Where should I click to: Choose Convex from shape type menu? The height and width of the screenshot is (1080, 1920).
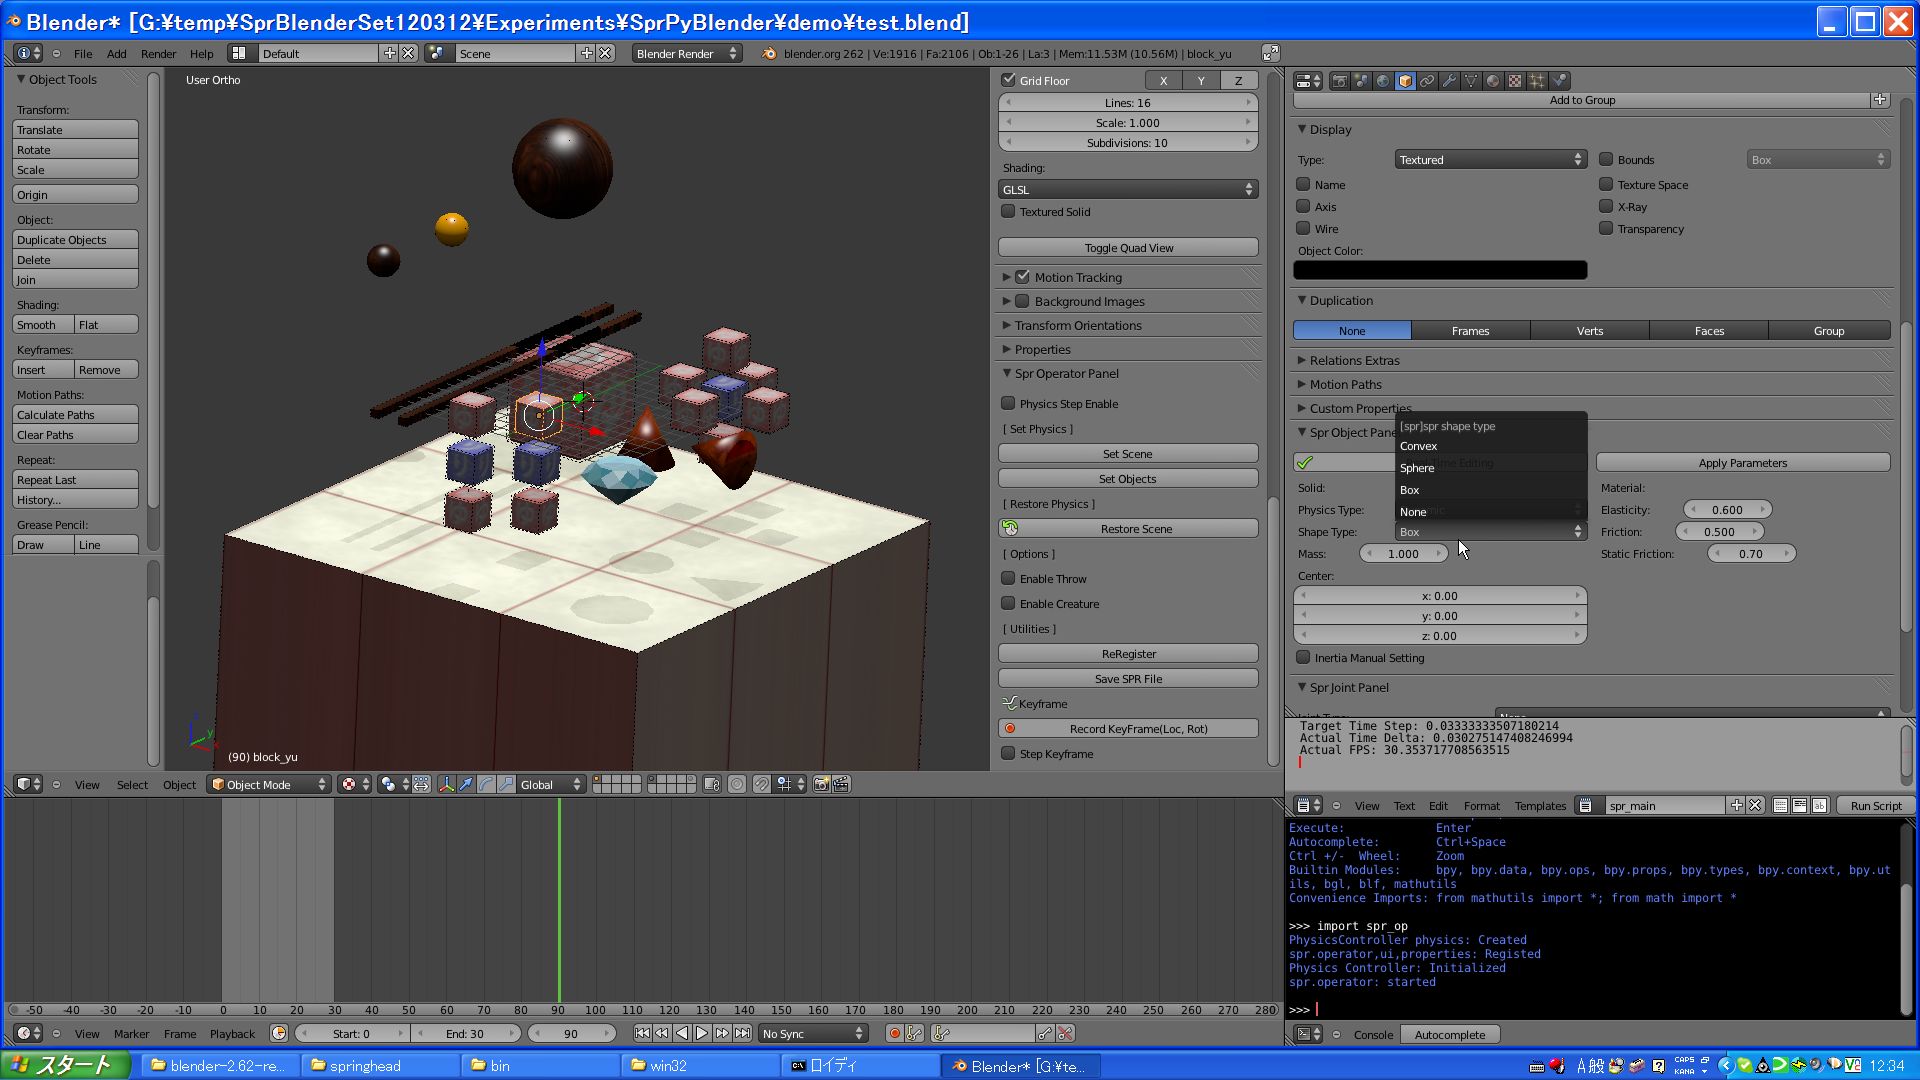coord(1490,446)
